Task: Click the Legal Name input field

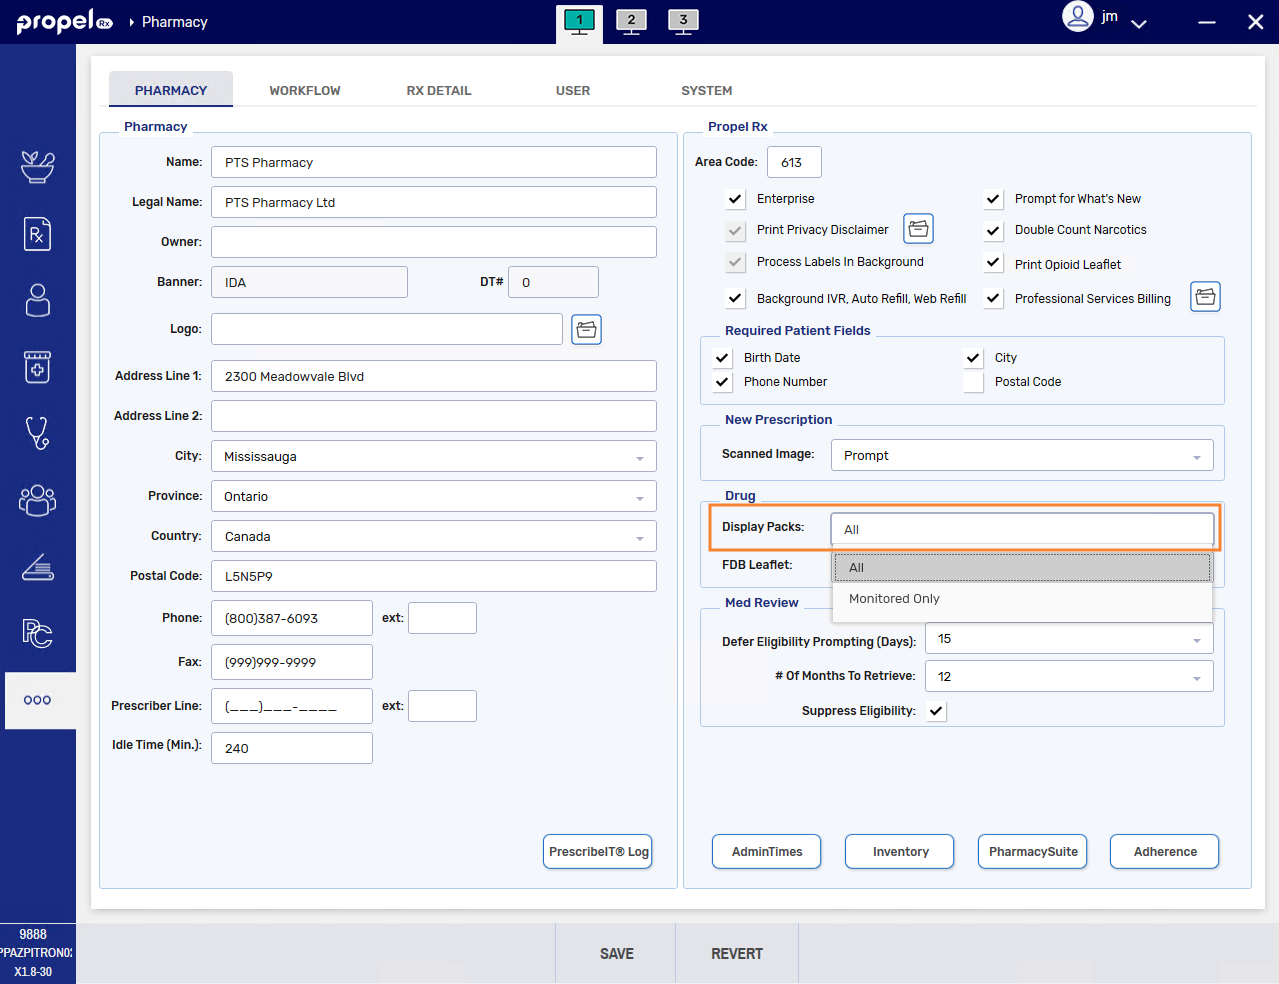Action: coord(434,202)
